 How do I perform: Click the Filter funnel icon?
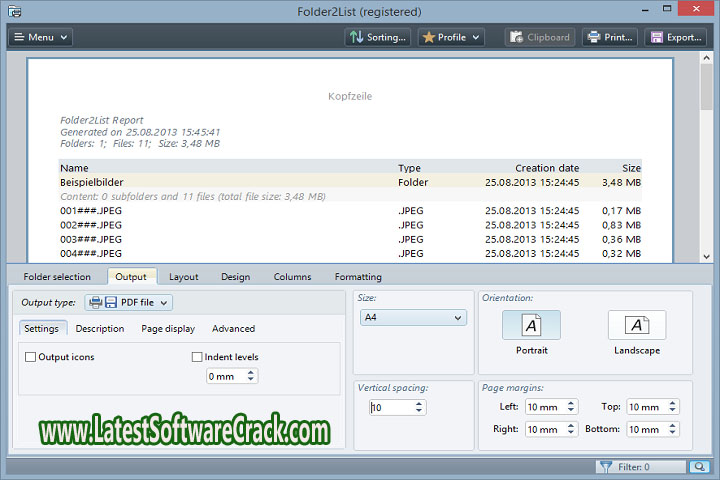pyautogui.click(x=605, y=466)
